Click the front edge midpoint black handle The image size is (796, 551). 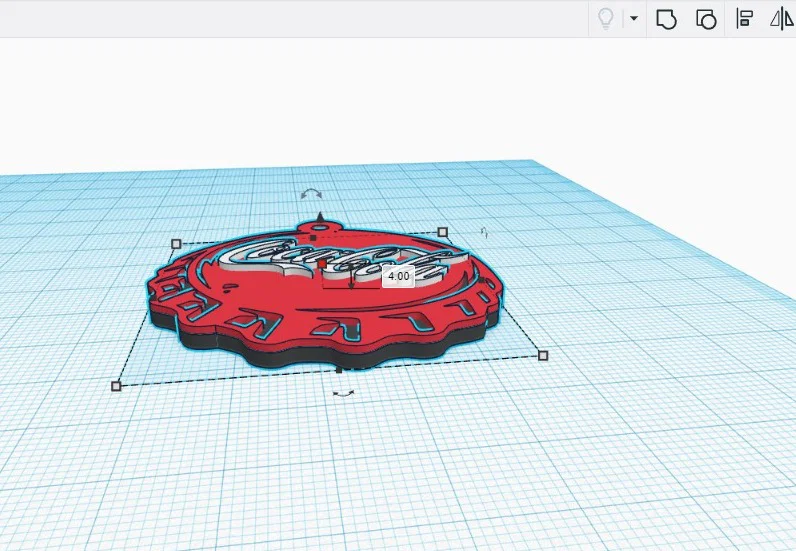pyautogui.click(x=339, y=370)
